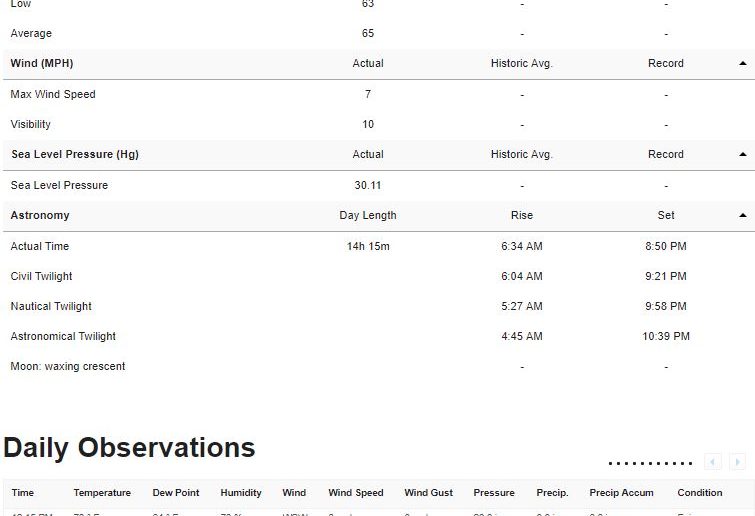The width and height of the screenshot is (755, 516).
Task: Sort by Pressure column header
Action: (x=494, y=493)
